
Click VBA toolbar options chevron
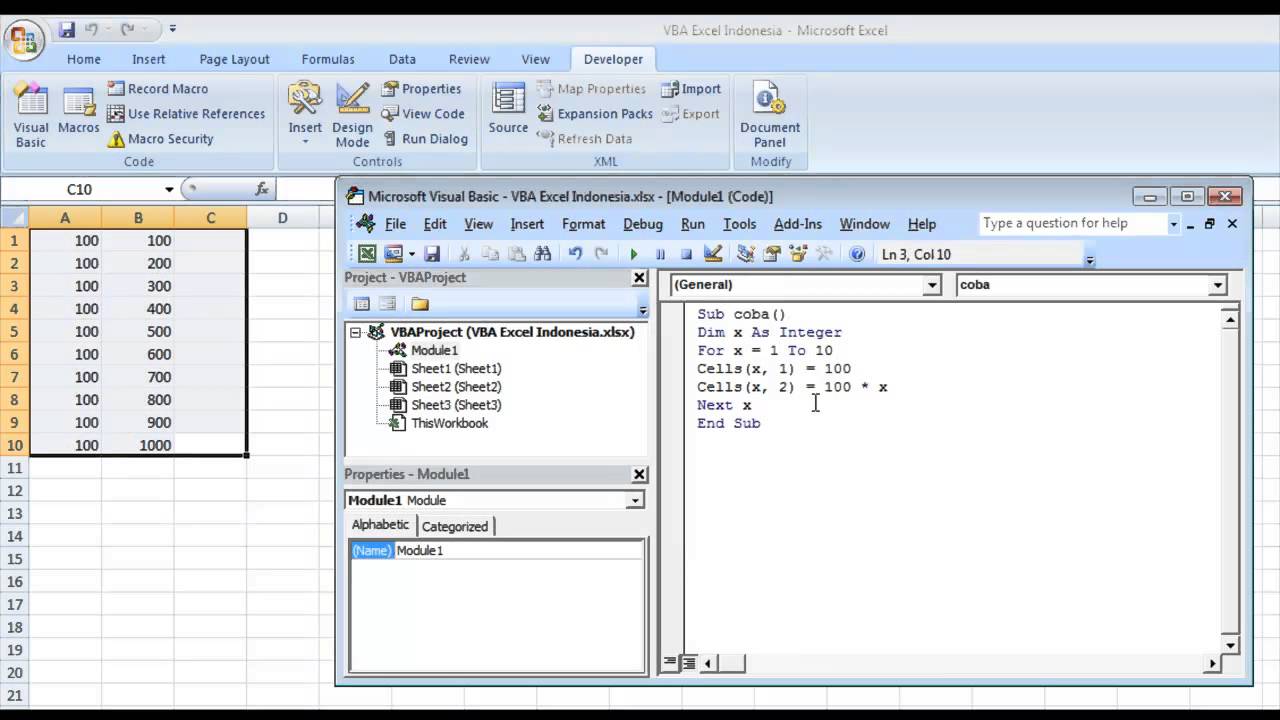(1089, 258)
